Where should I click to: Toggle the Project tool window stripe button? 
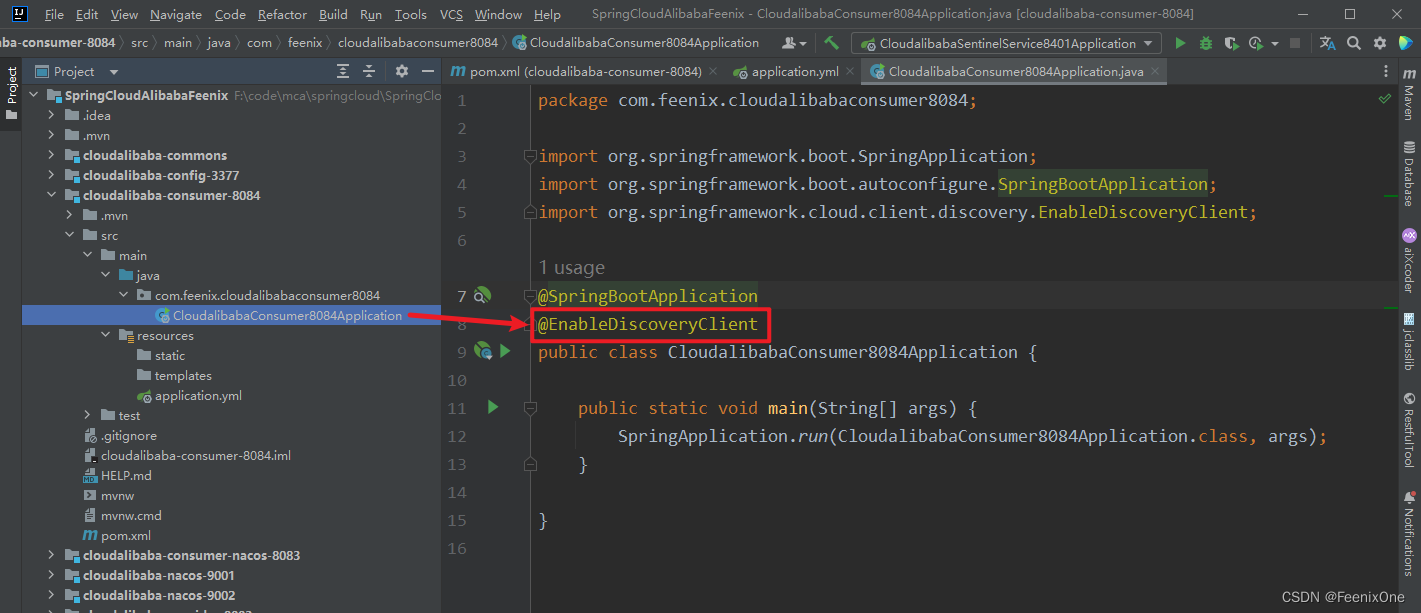[x=11, y=93]
